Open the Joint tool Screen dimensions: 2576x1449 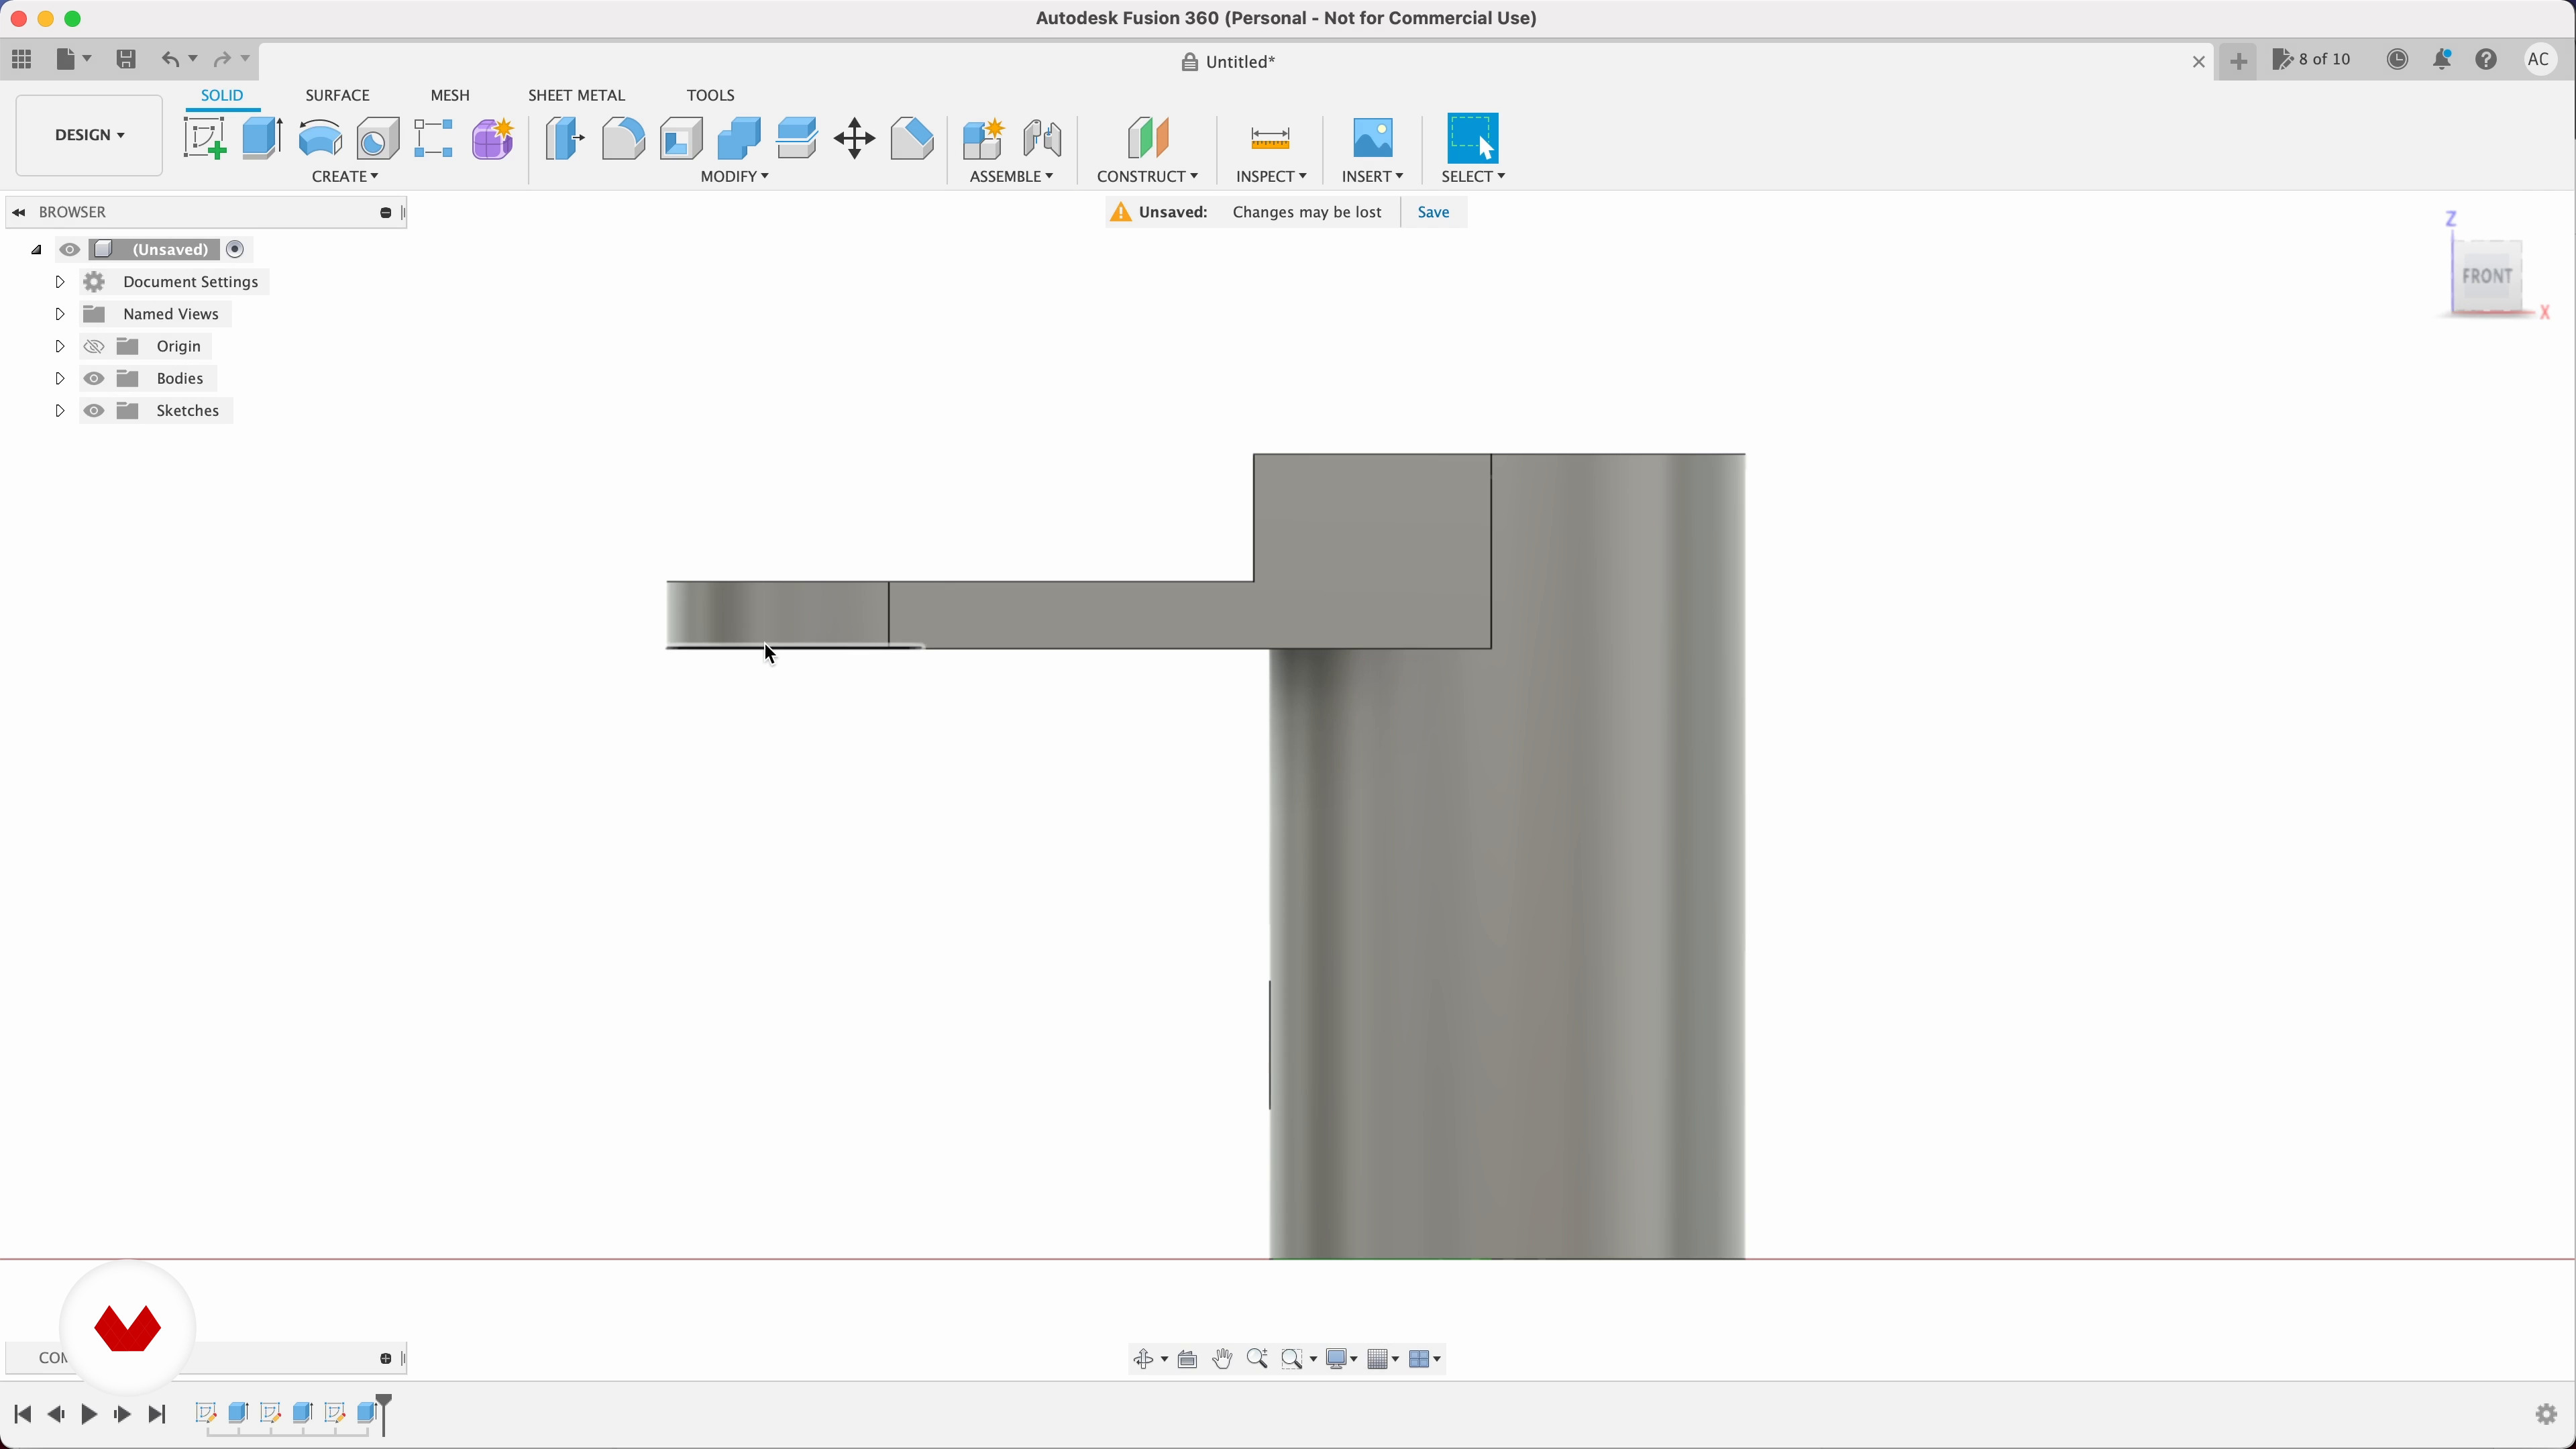point(1042,138)
